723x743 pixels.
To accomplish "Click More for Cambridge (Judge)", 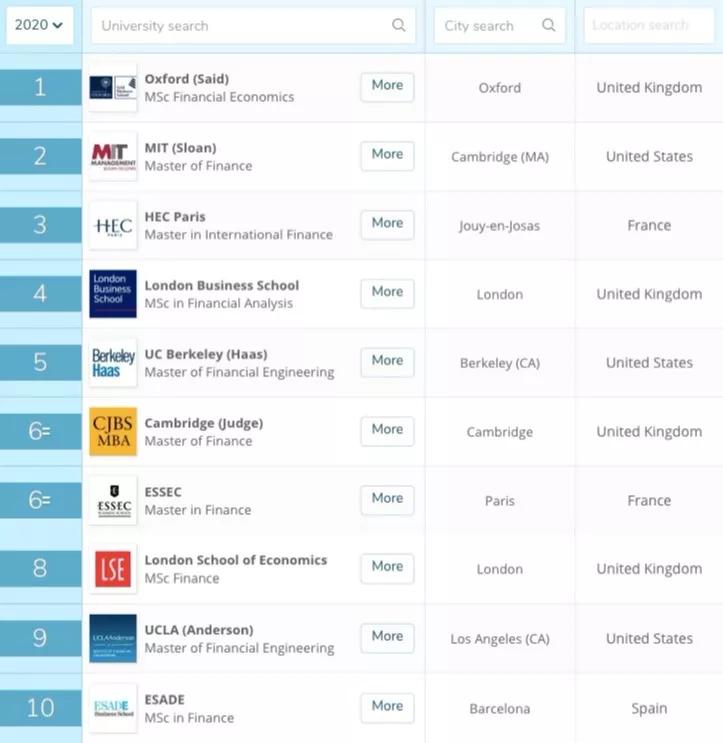I will tap(387, 431).
